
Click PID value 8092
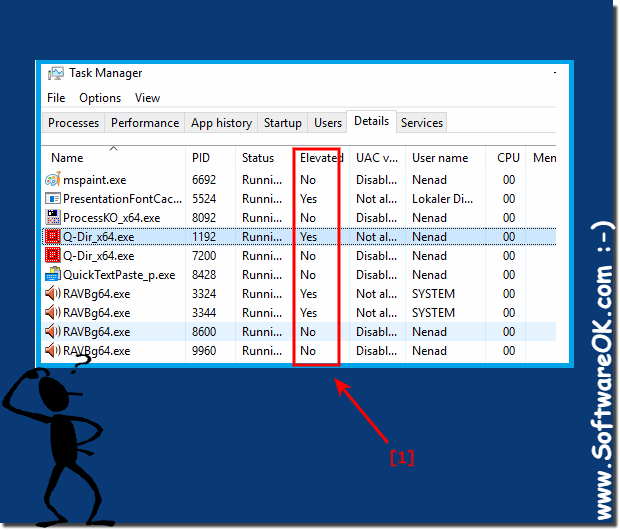pos(204,218)
